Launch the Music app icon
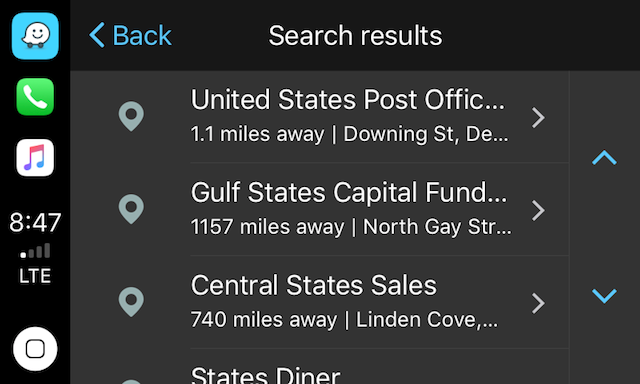 click(35, 158)
